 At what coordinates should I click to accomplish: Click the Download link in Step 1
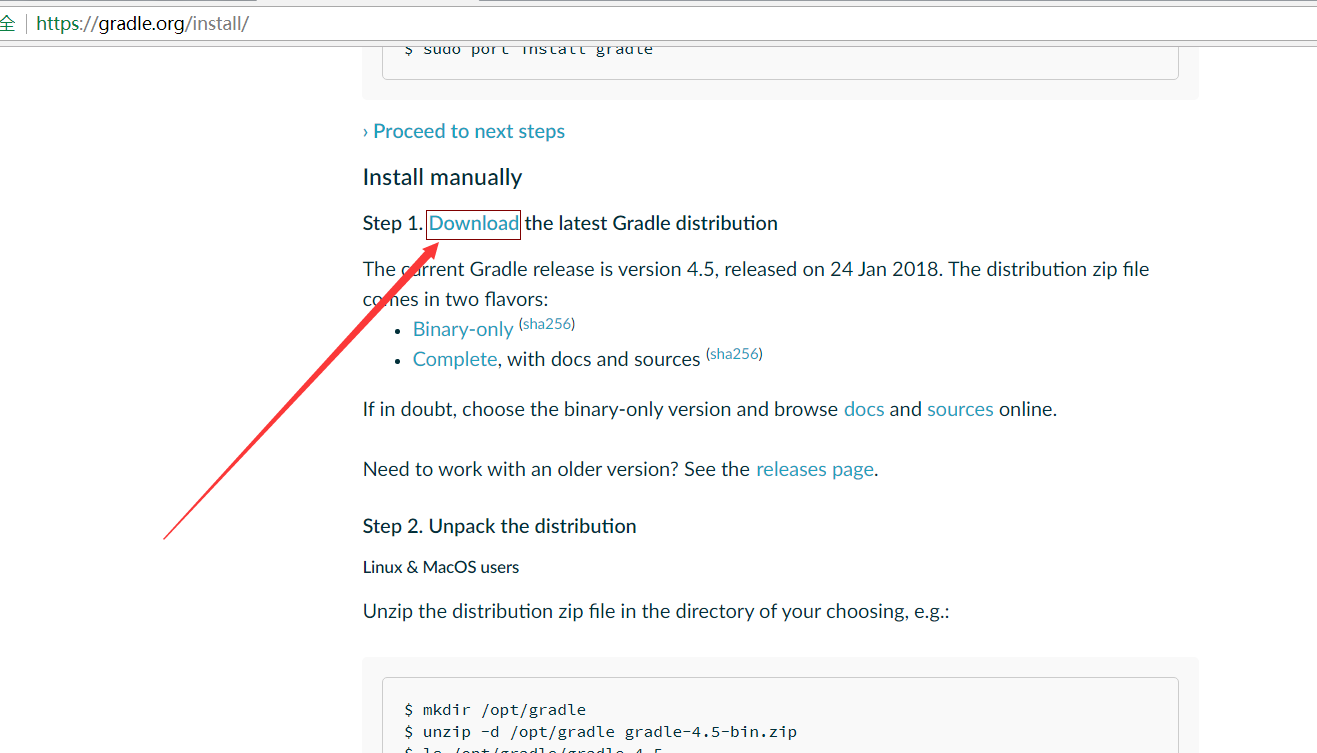point(474,223)
